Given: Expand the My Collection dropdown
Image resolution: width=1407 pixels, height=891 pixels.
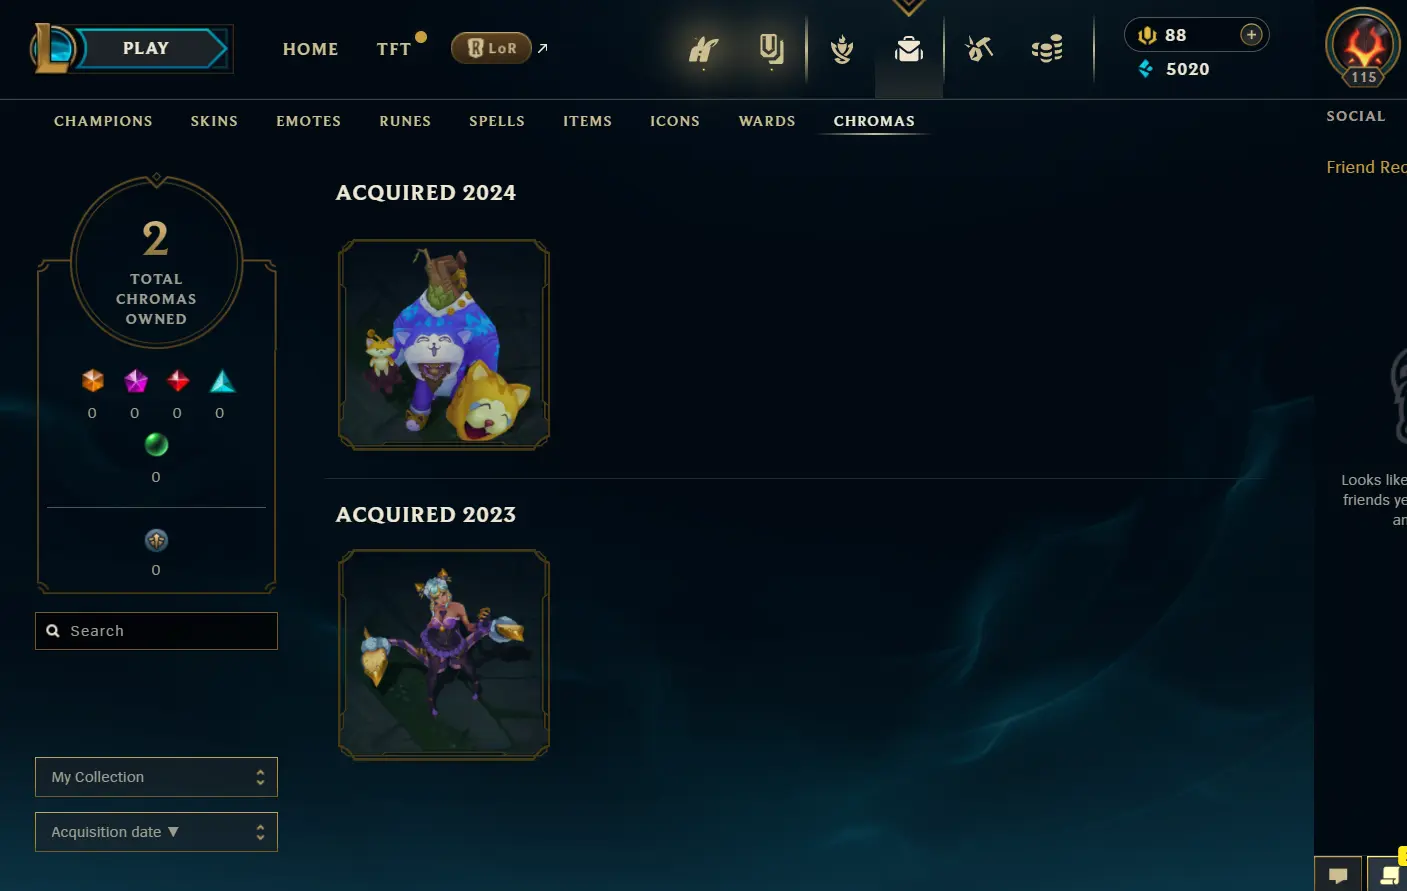Looking at the screenshot, I should tap(156, 777).
